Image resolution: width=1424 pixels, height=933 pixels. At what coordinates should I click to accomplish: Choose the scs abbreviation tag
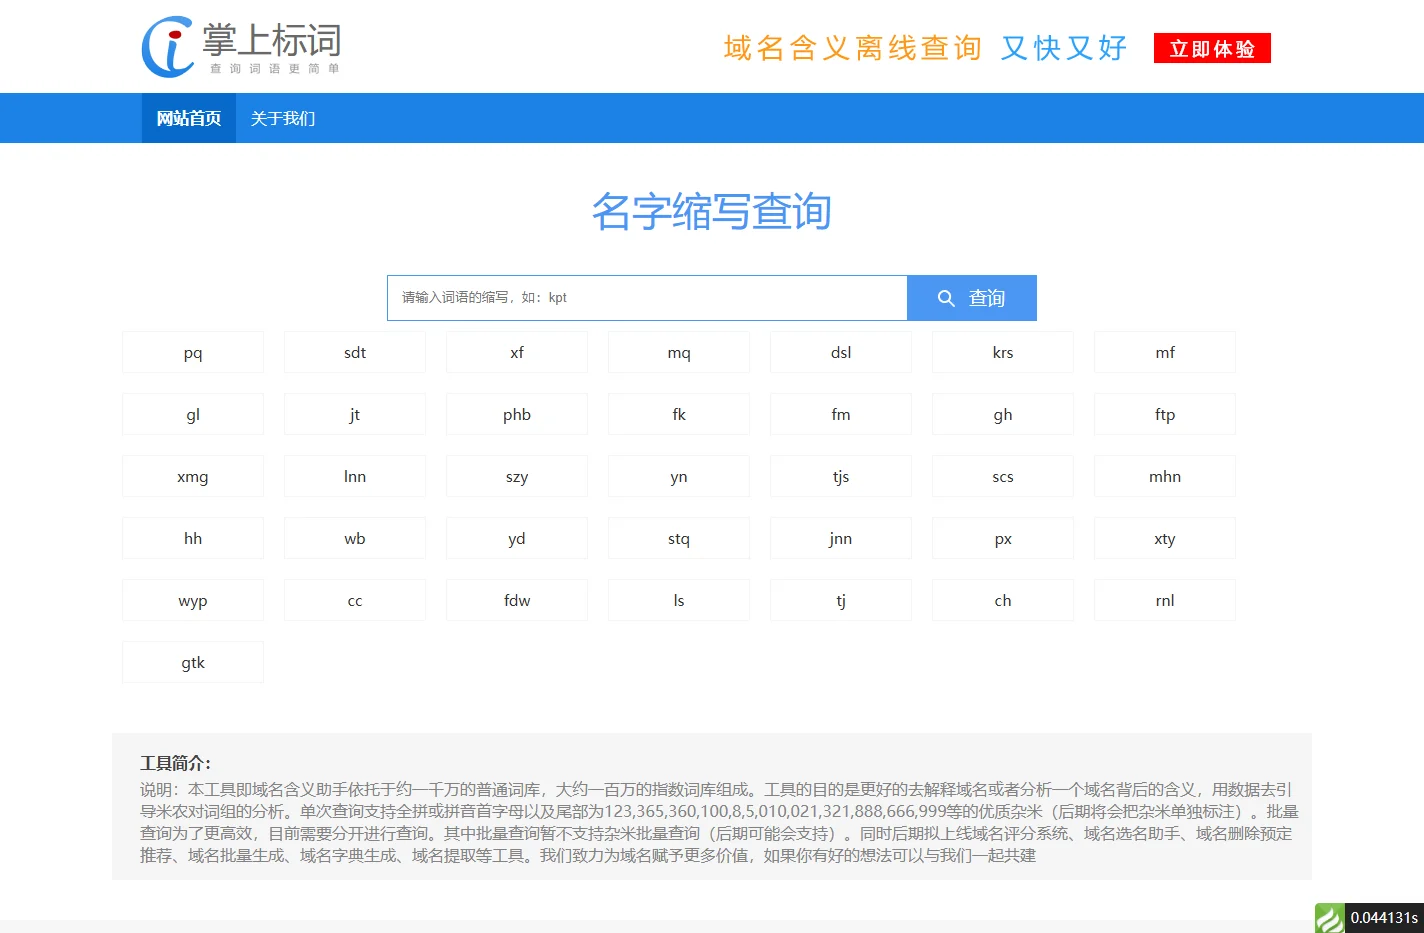(x=1003, y=476)
